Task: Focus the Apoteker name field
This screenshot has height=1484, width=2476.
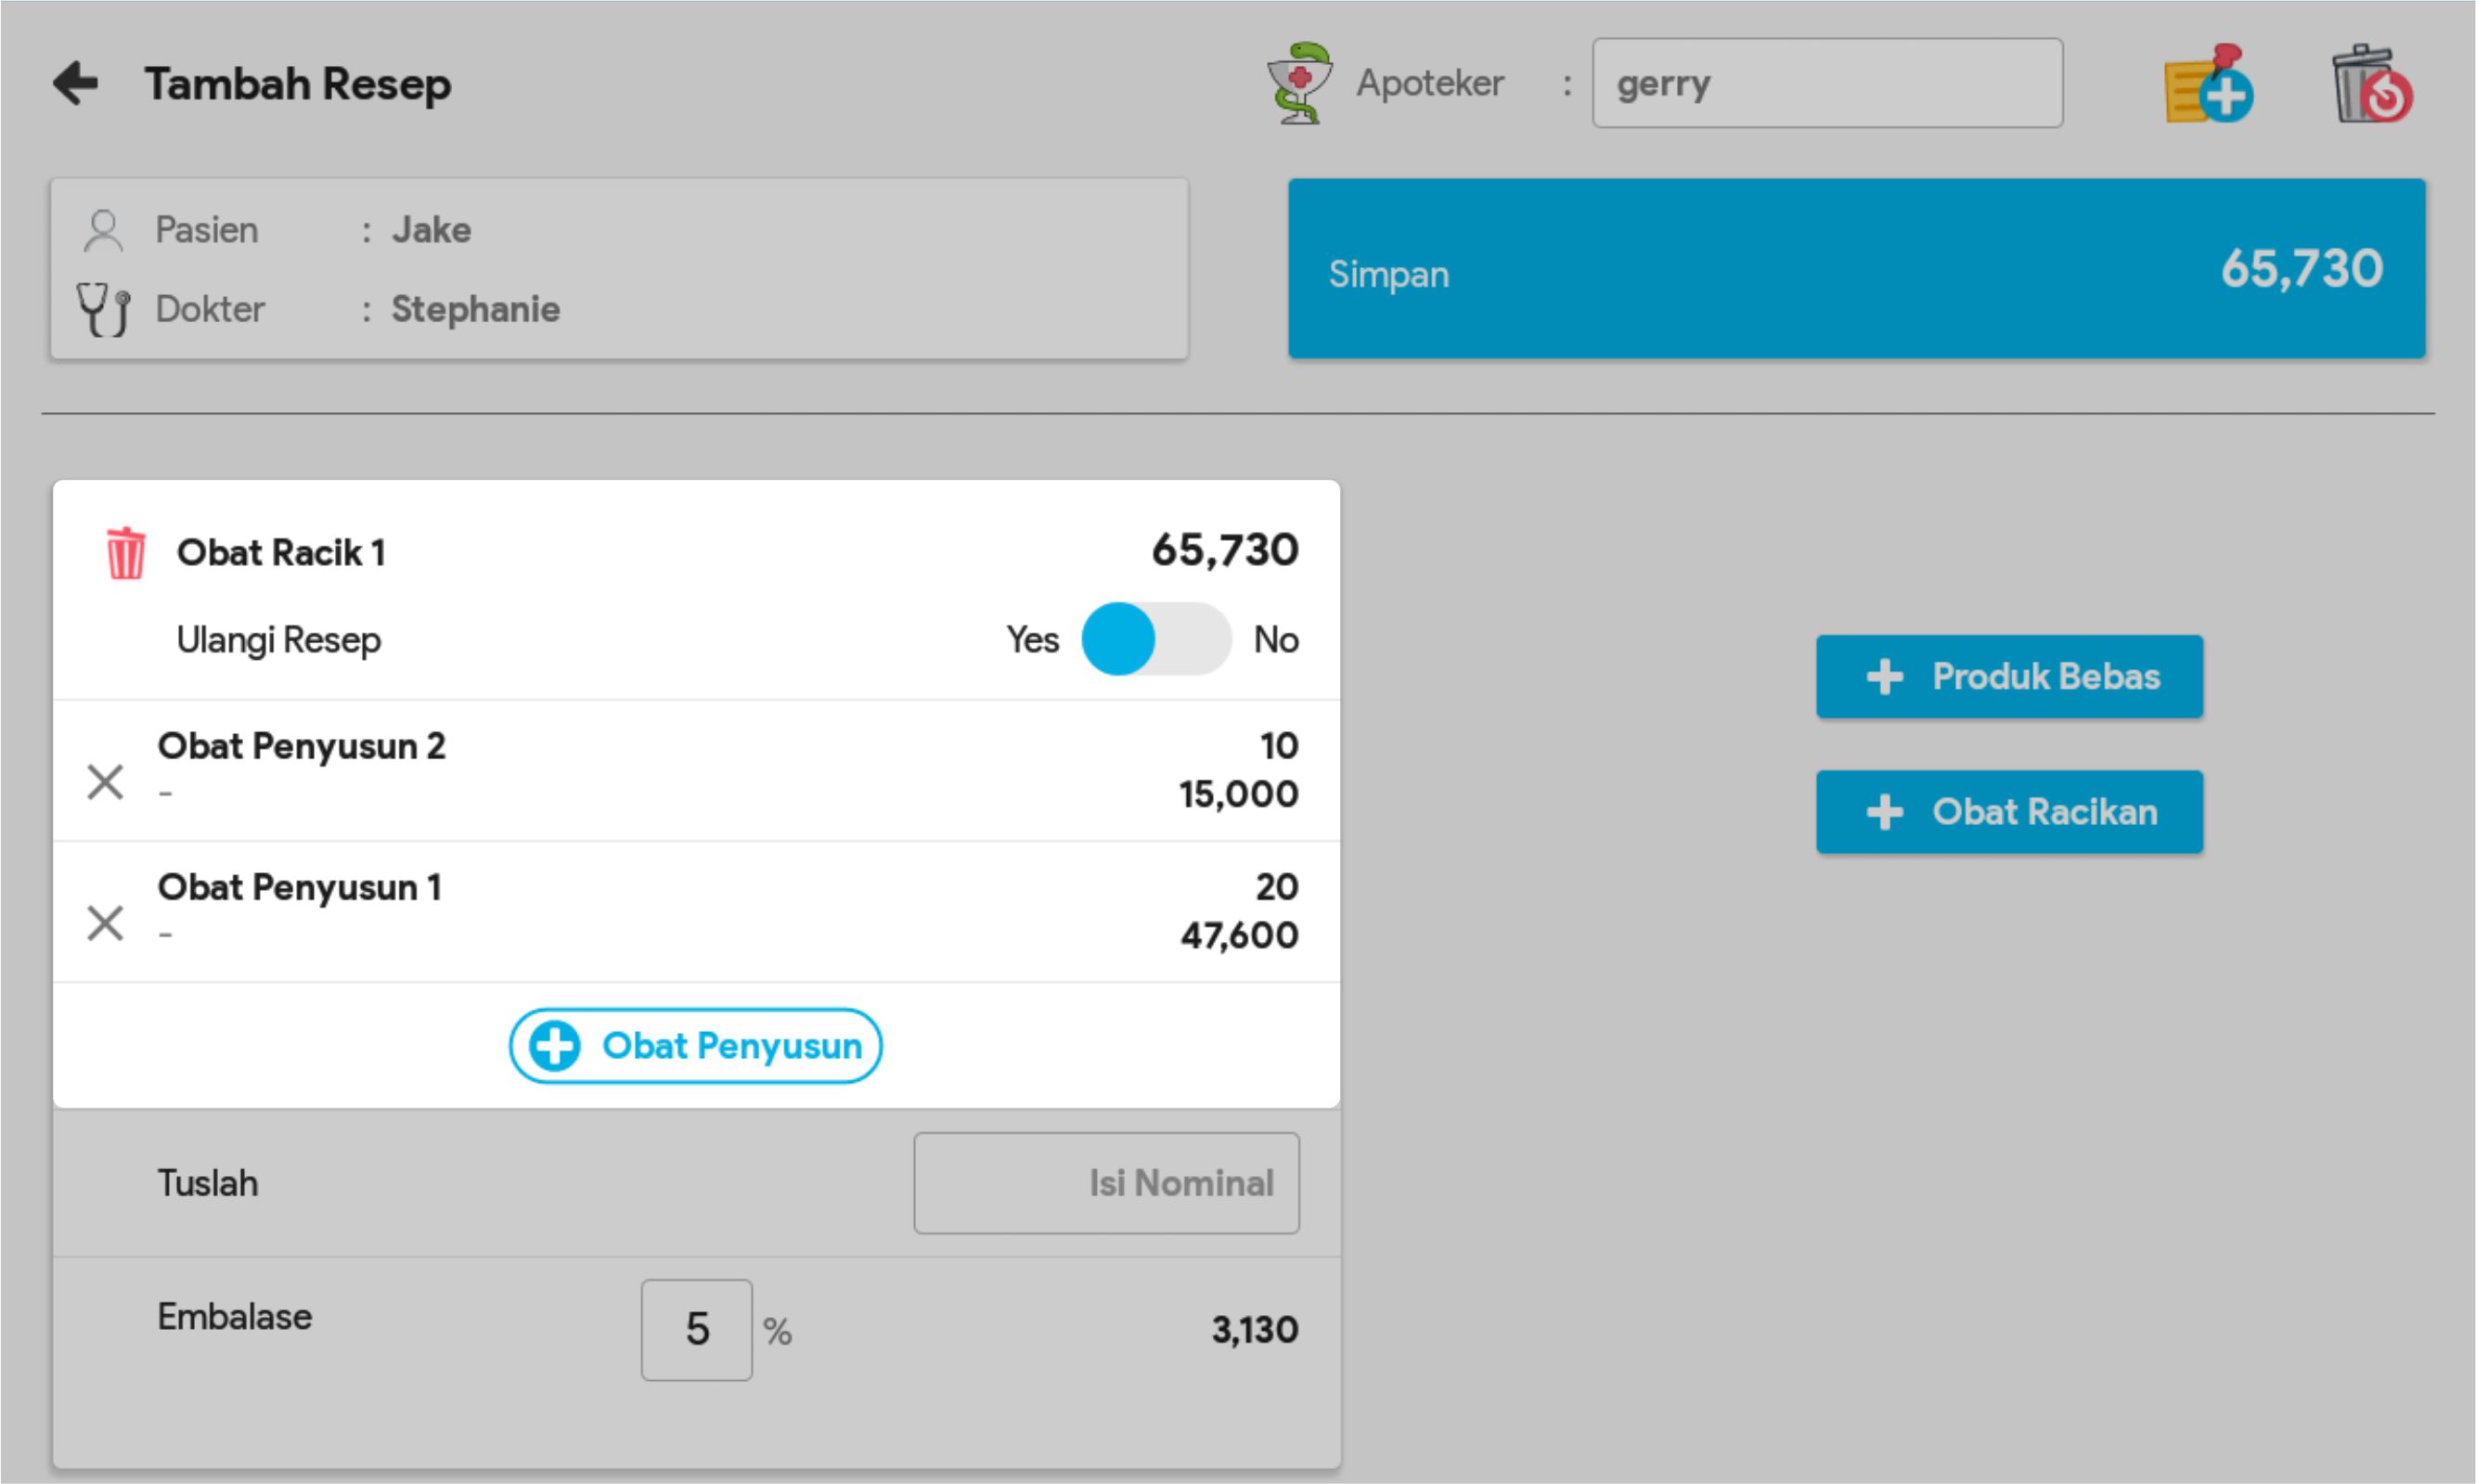Action: click(1826, 83)
